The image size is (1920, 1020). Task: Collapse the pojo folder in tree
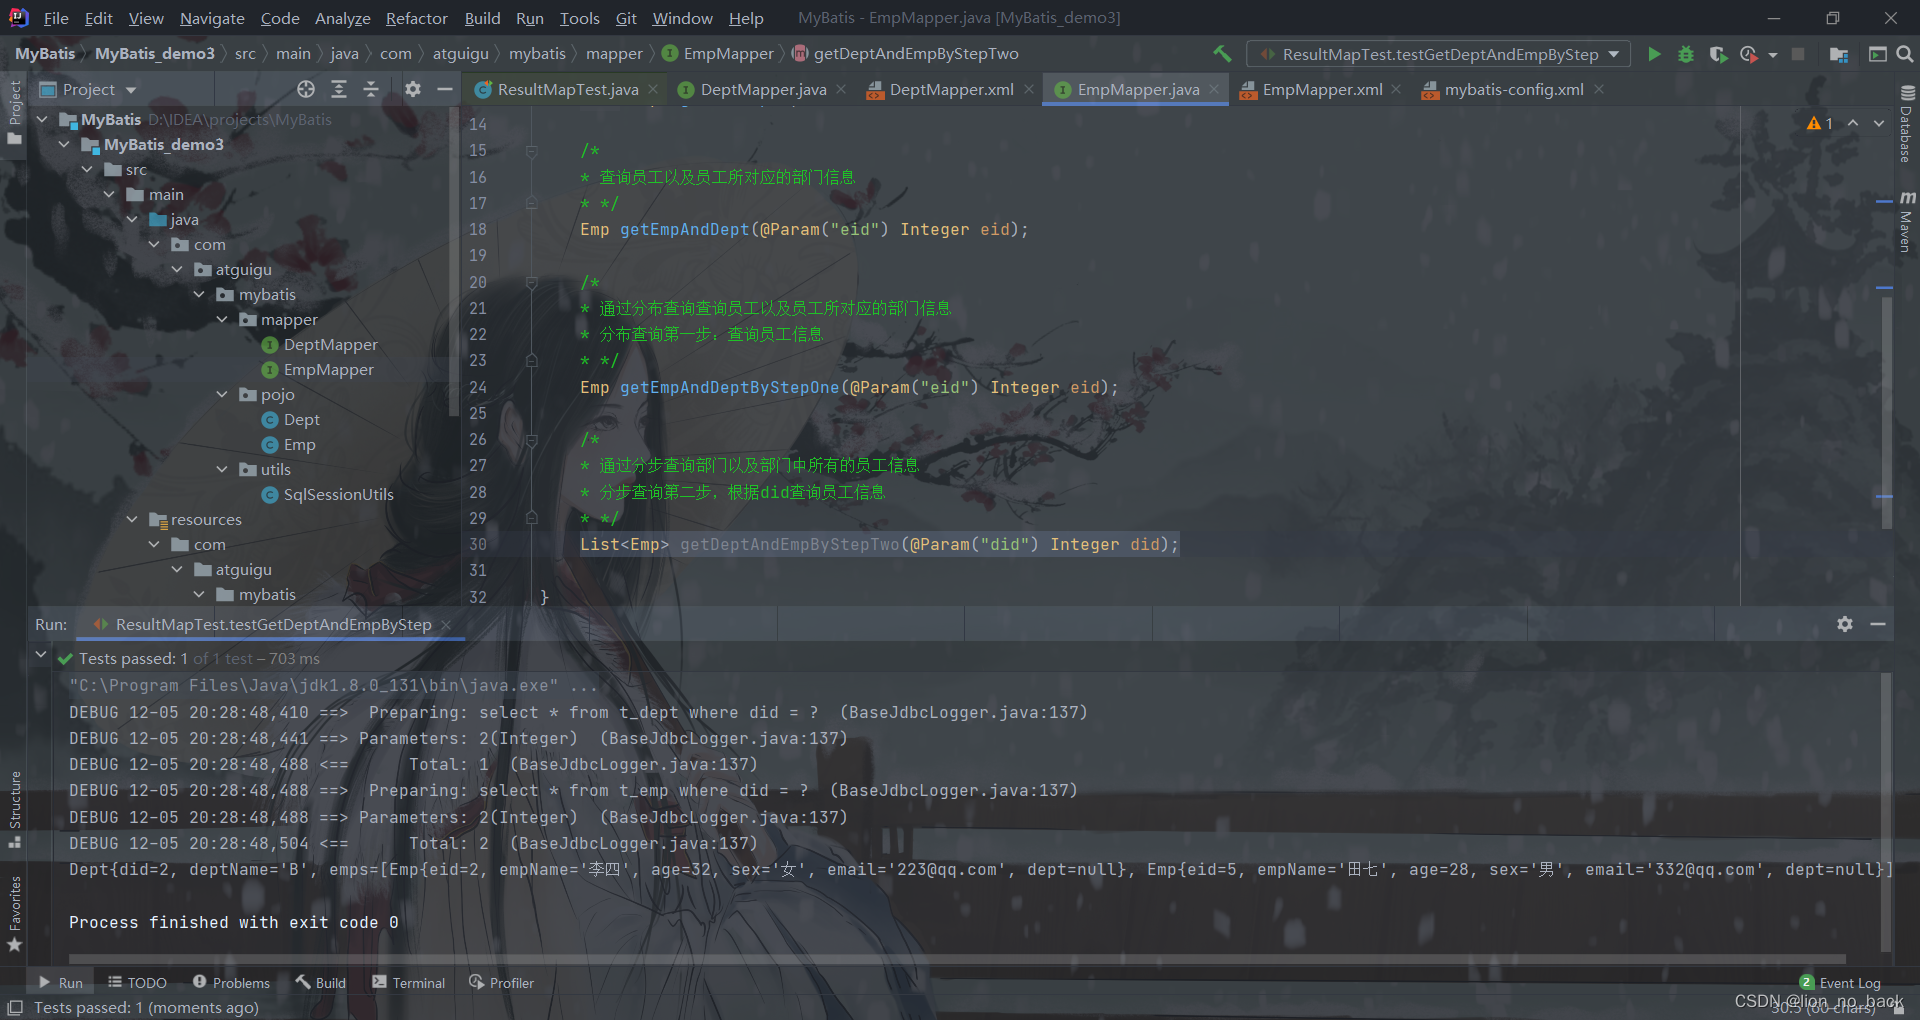pyautogui.click(x=222, y=395)
